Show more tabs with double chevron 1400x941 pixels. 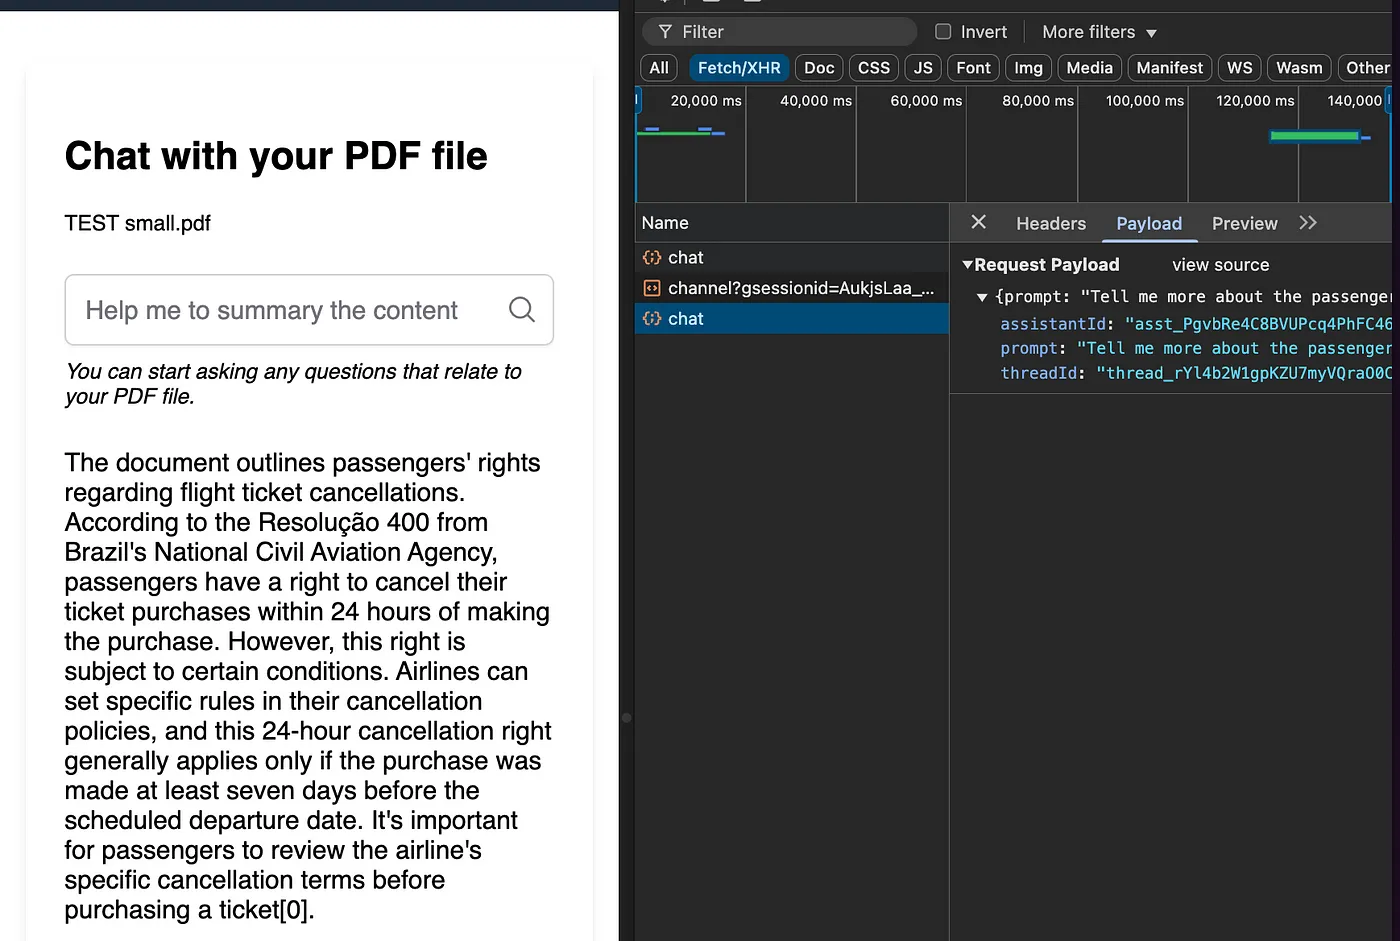[x=1308, y=223]
